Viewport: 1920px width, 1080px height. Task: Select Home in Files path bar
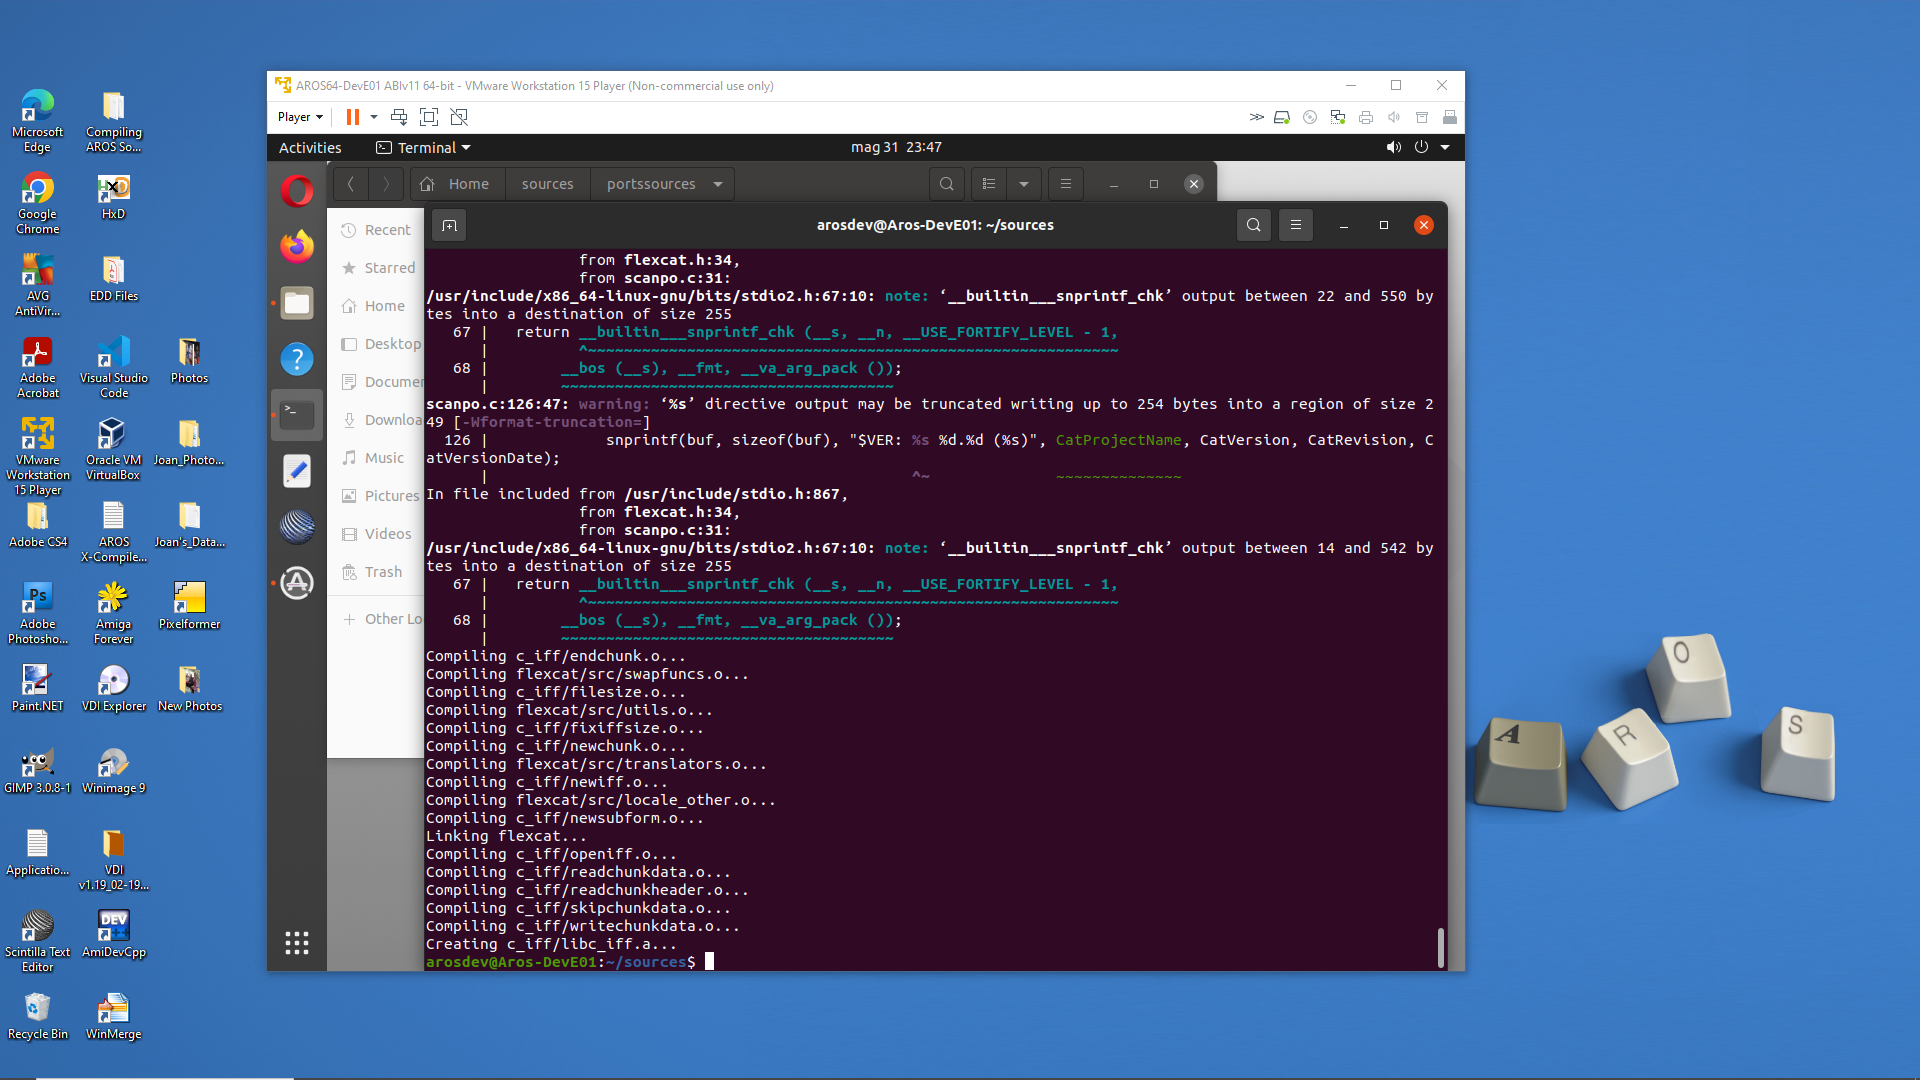coord(458,184)
